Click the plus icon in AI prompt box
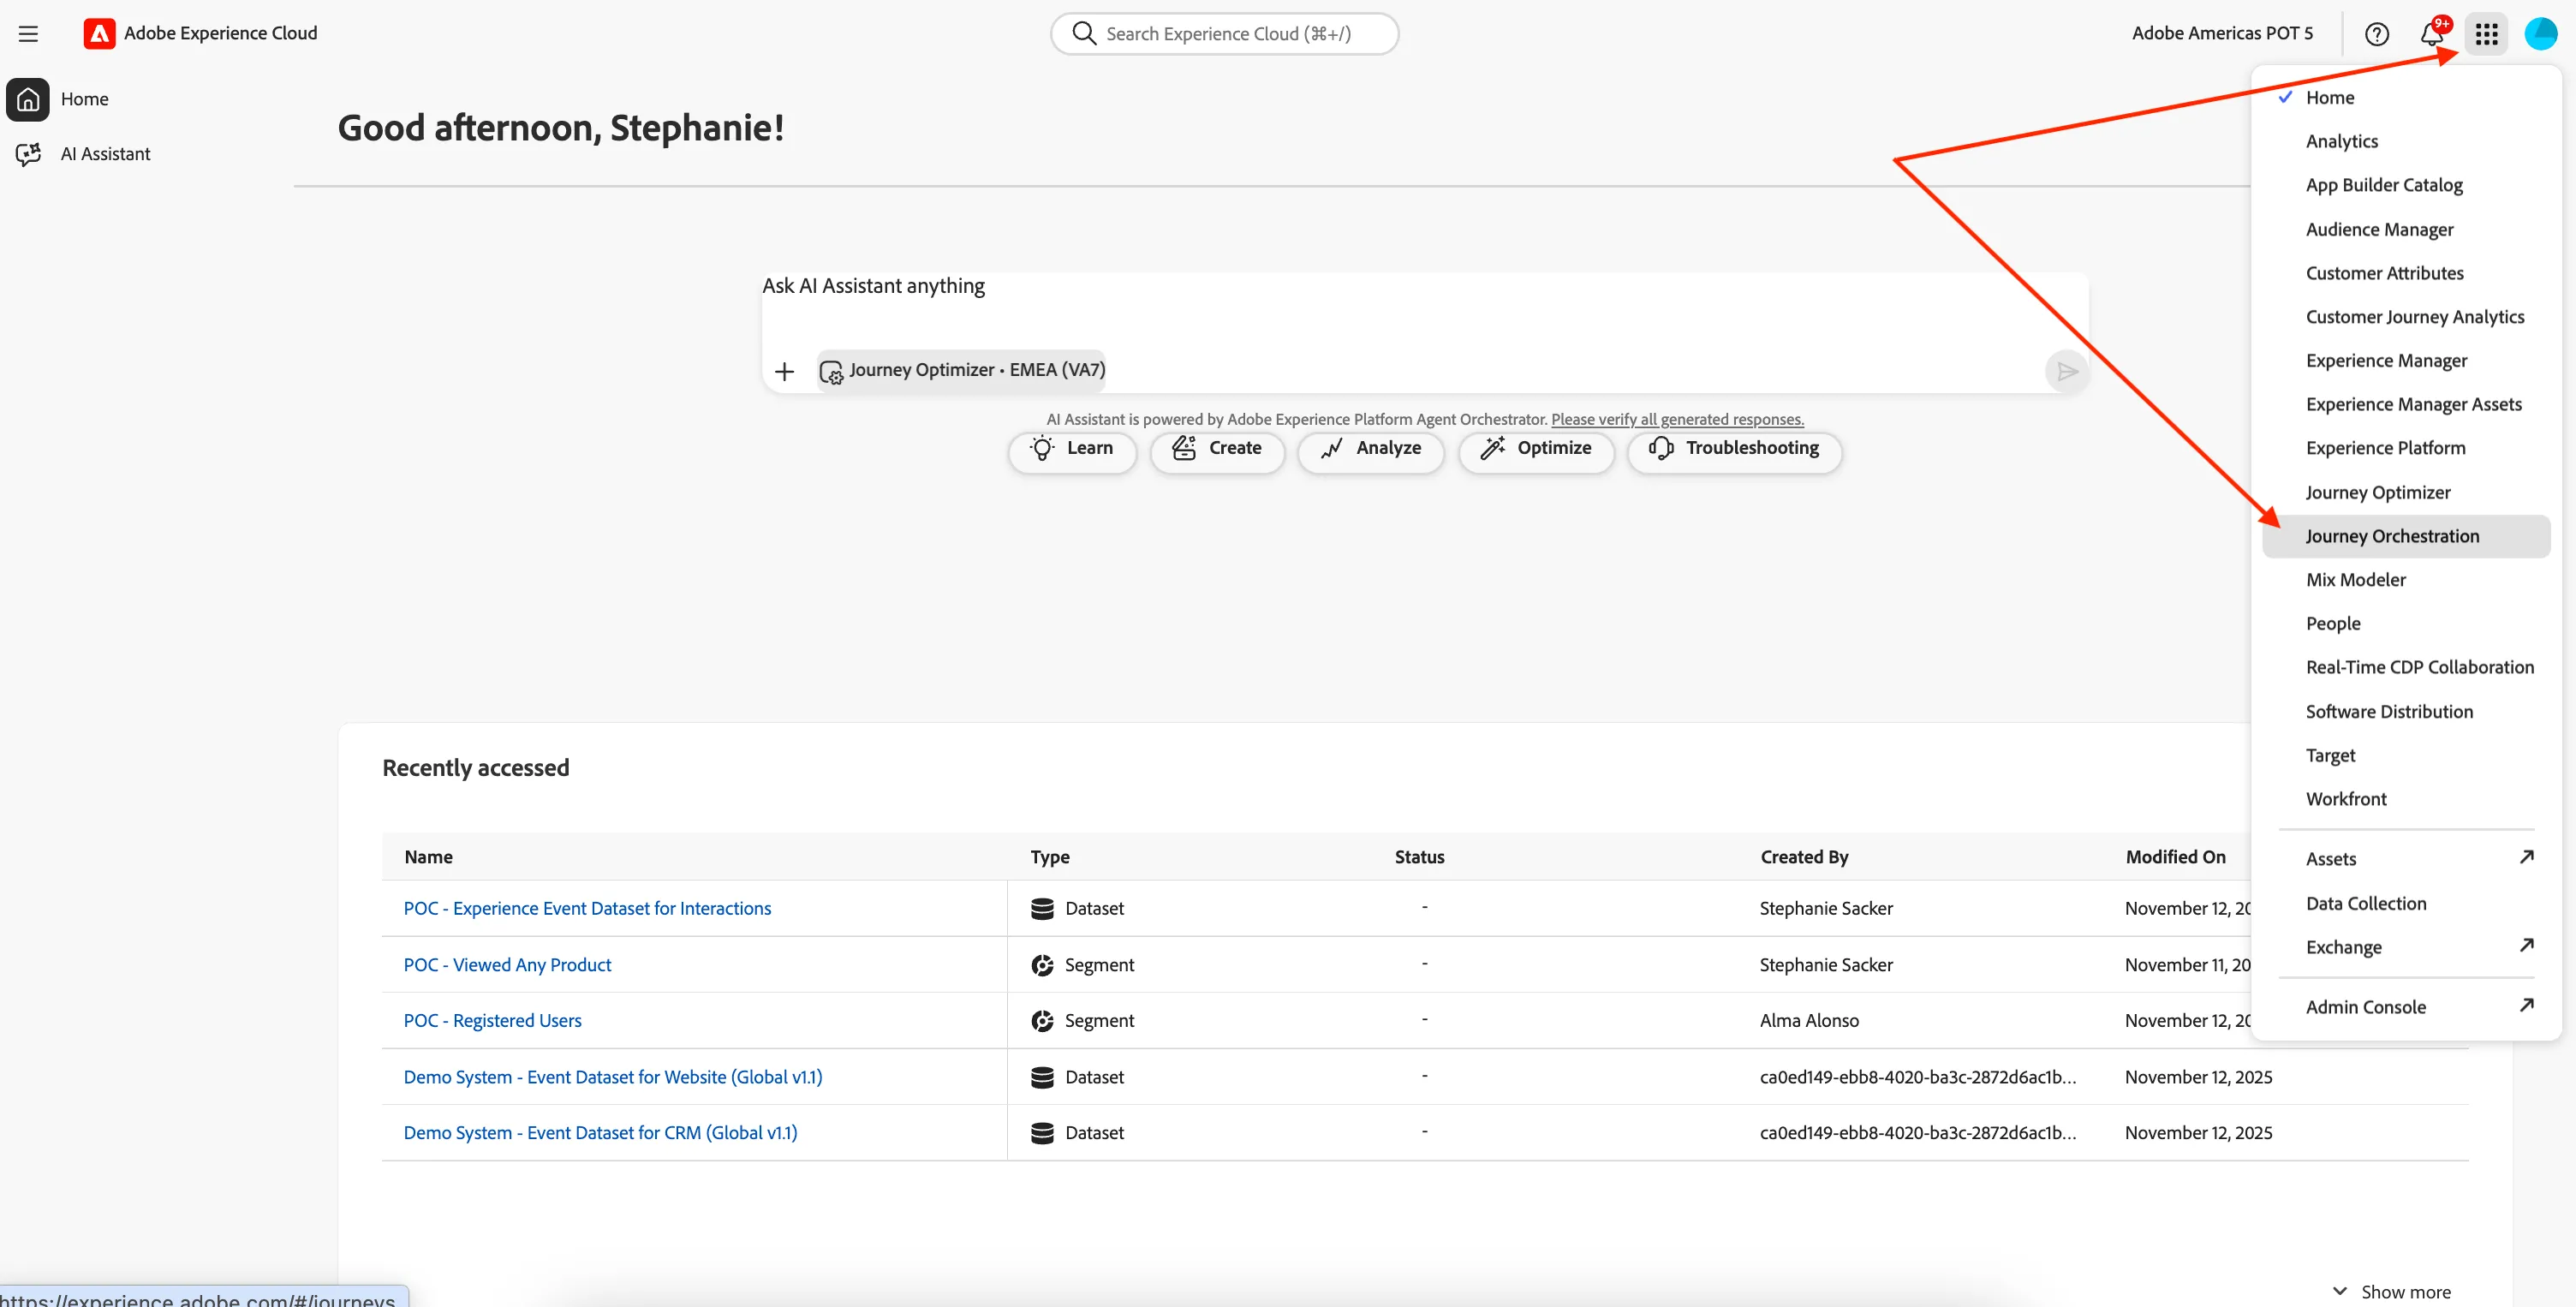 (785, 372)
